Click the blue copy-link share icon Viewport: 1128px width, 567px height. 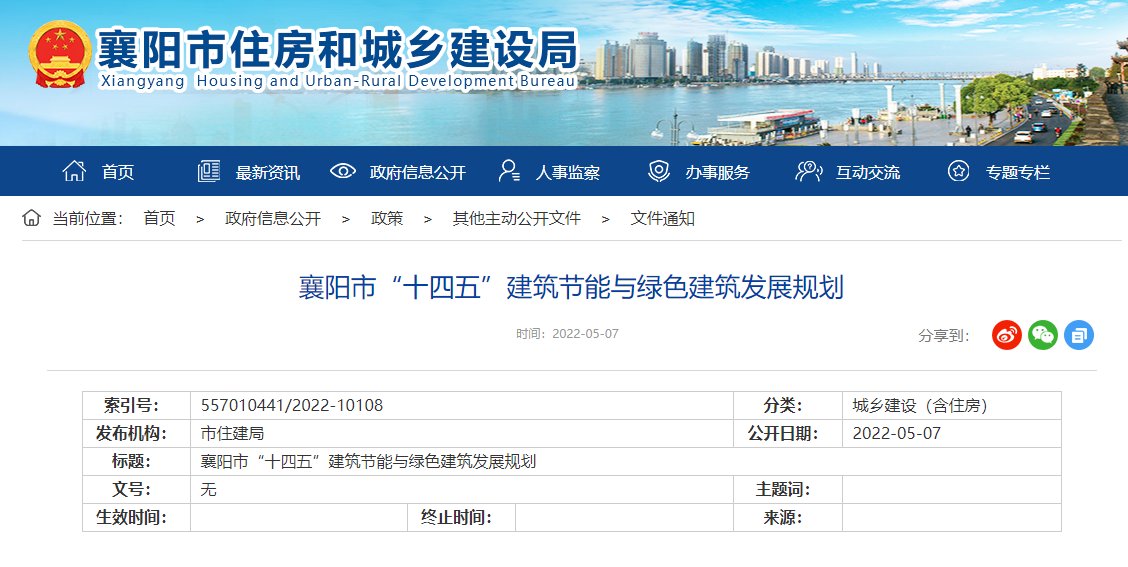pos(1078,335)
